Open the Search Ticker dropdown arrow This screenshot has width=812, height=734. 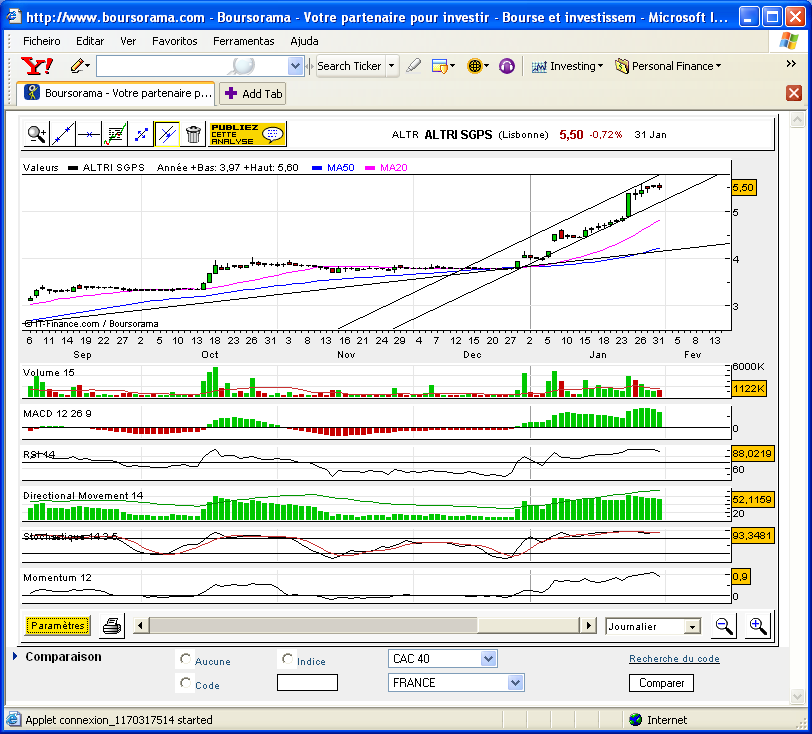tap(392, 66)
